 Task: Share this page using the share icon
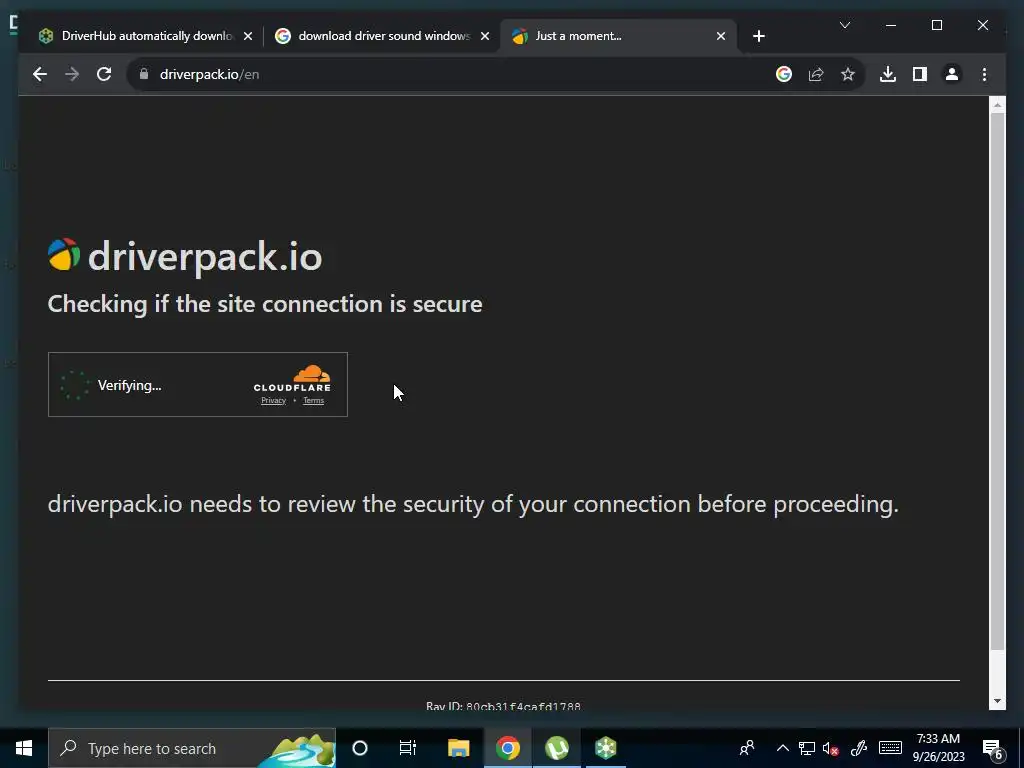pyautogui.click(x=816, y=74)
